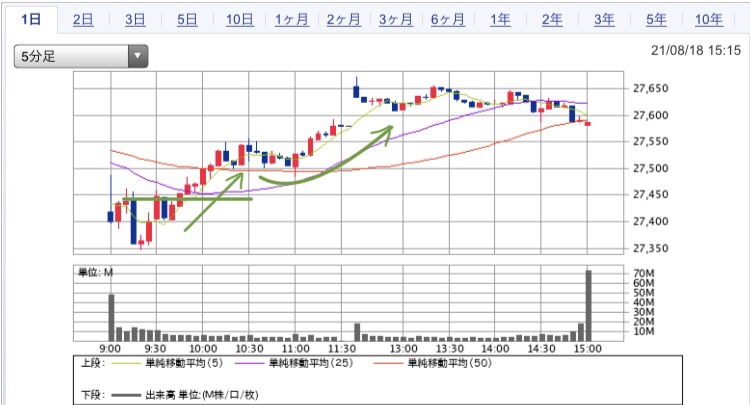Click the 11:30 time axis label
The width and height of the screenshot is (750, 405).
pos(342,349)
